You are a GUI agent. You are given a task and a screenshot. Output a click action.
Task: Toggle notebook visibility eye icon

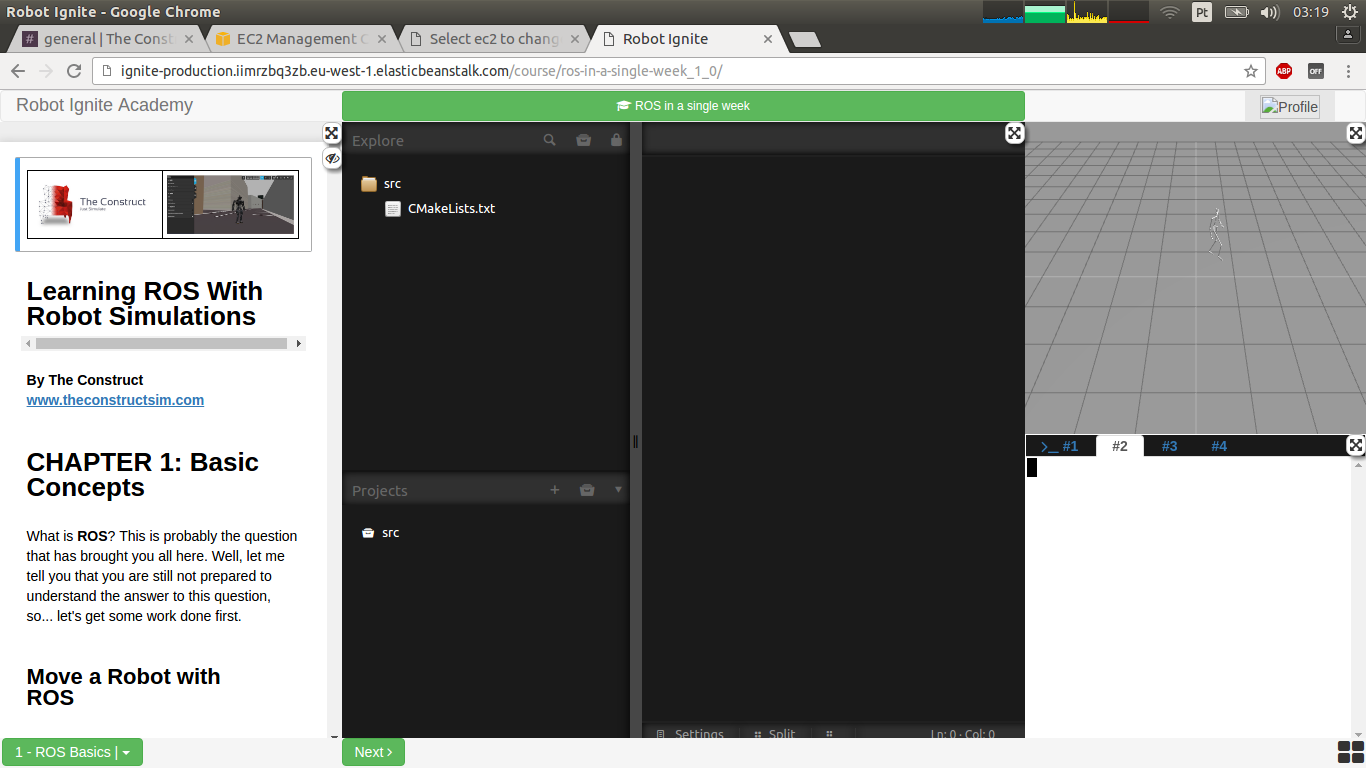point(332,158)
